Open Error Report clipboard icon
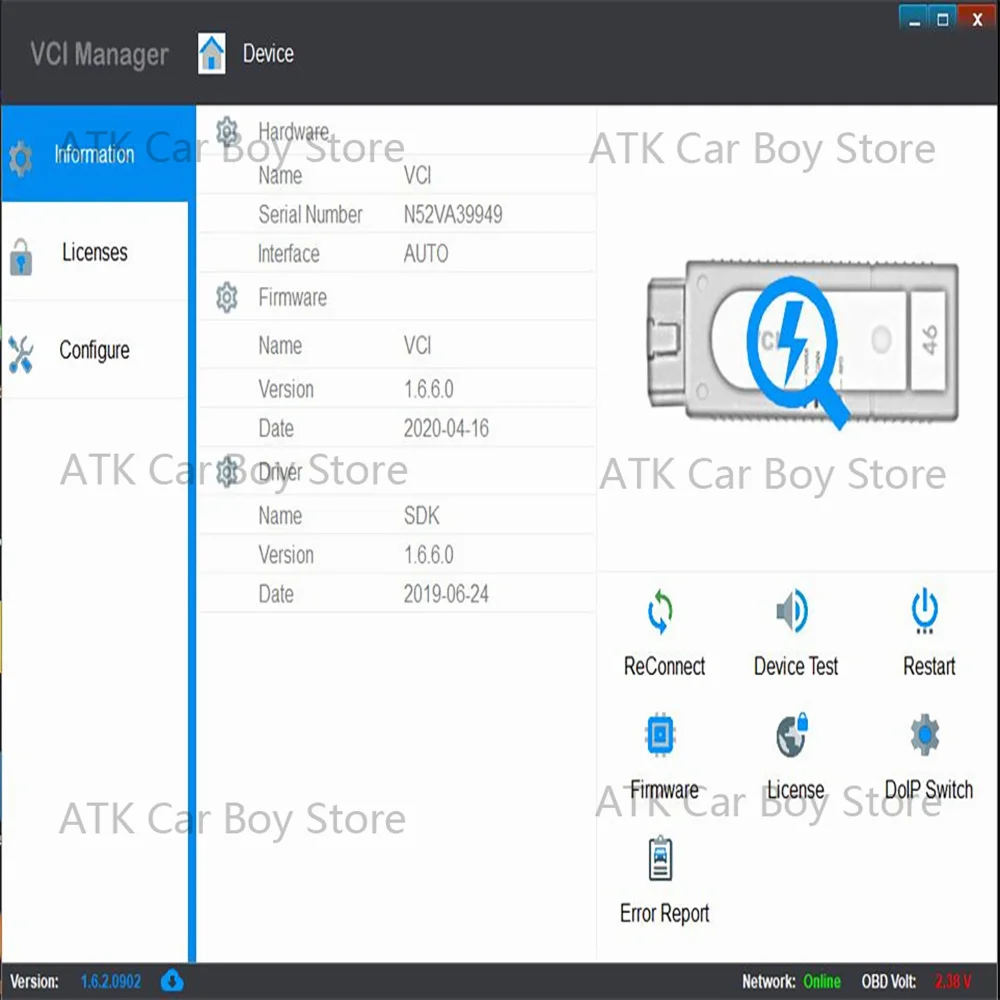Viewport: 1000px width, 1000px height. tap(663, 858)
